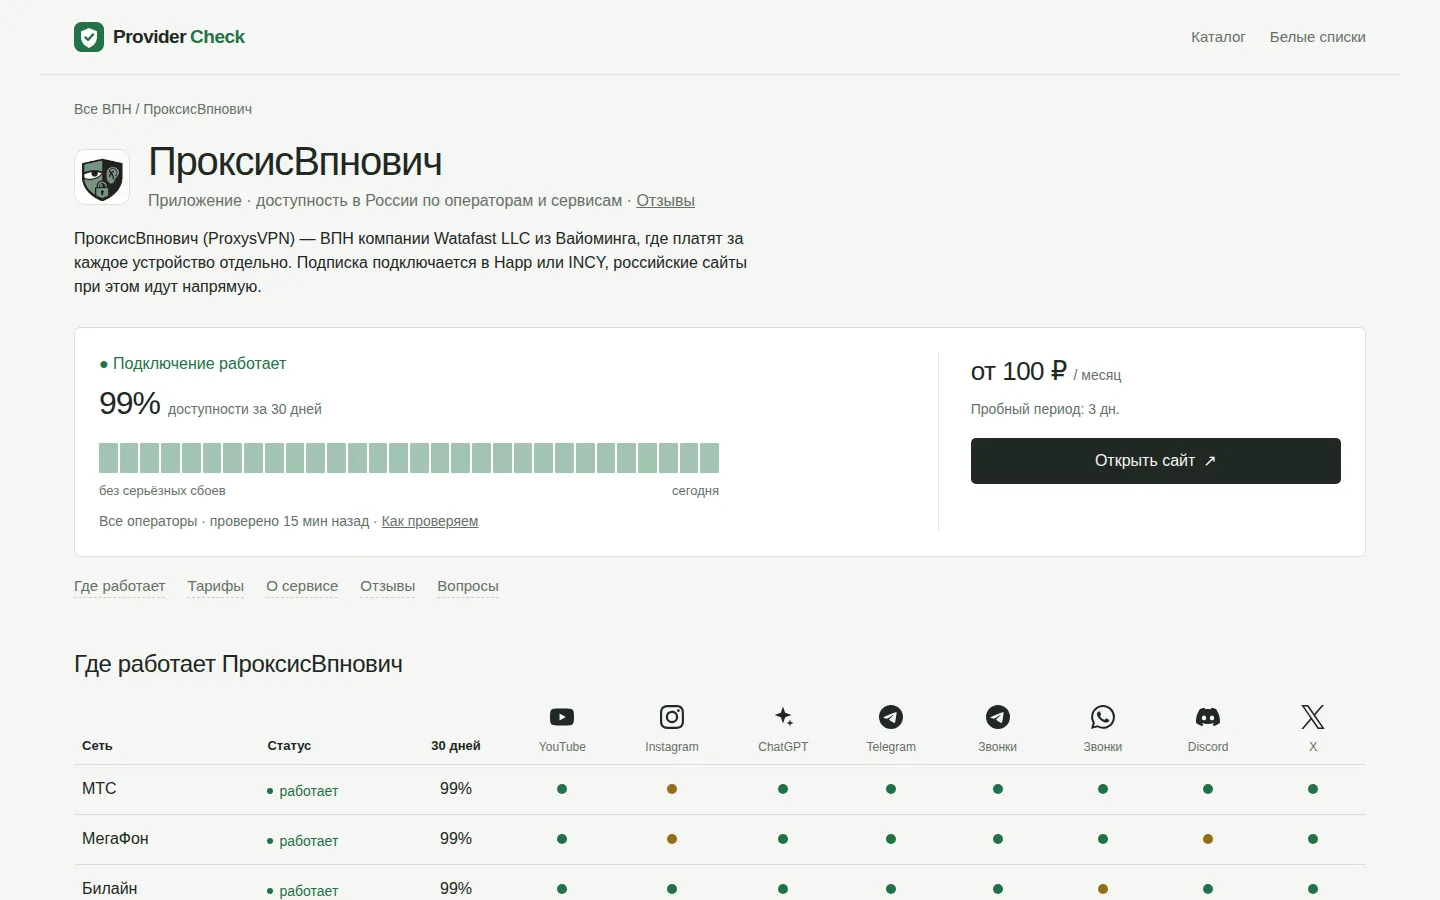Select Отзывы in the section navigation tabs

point(388,586)
